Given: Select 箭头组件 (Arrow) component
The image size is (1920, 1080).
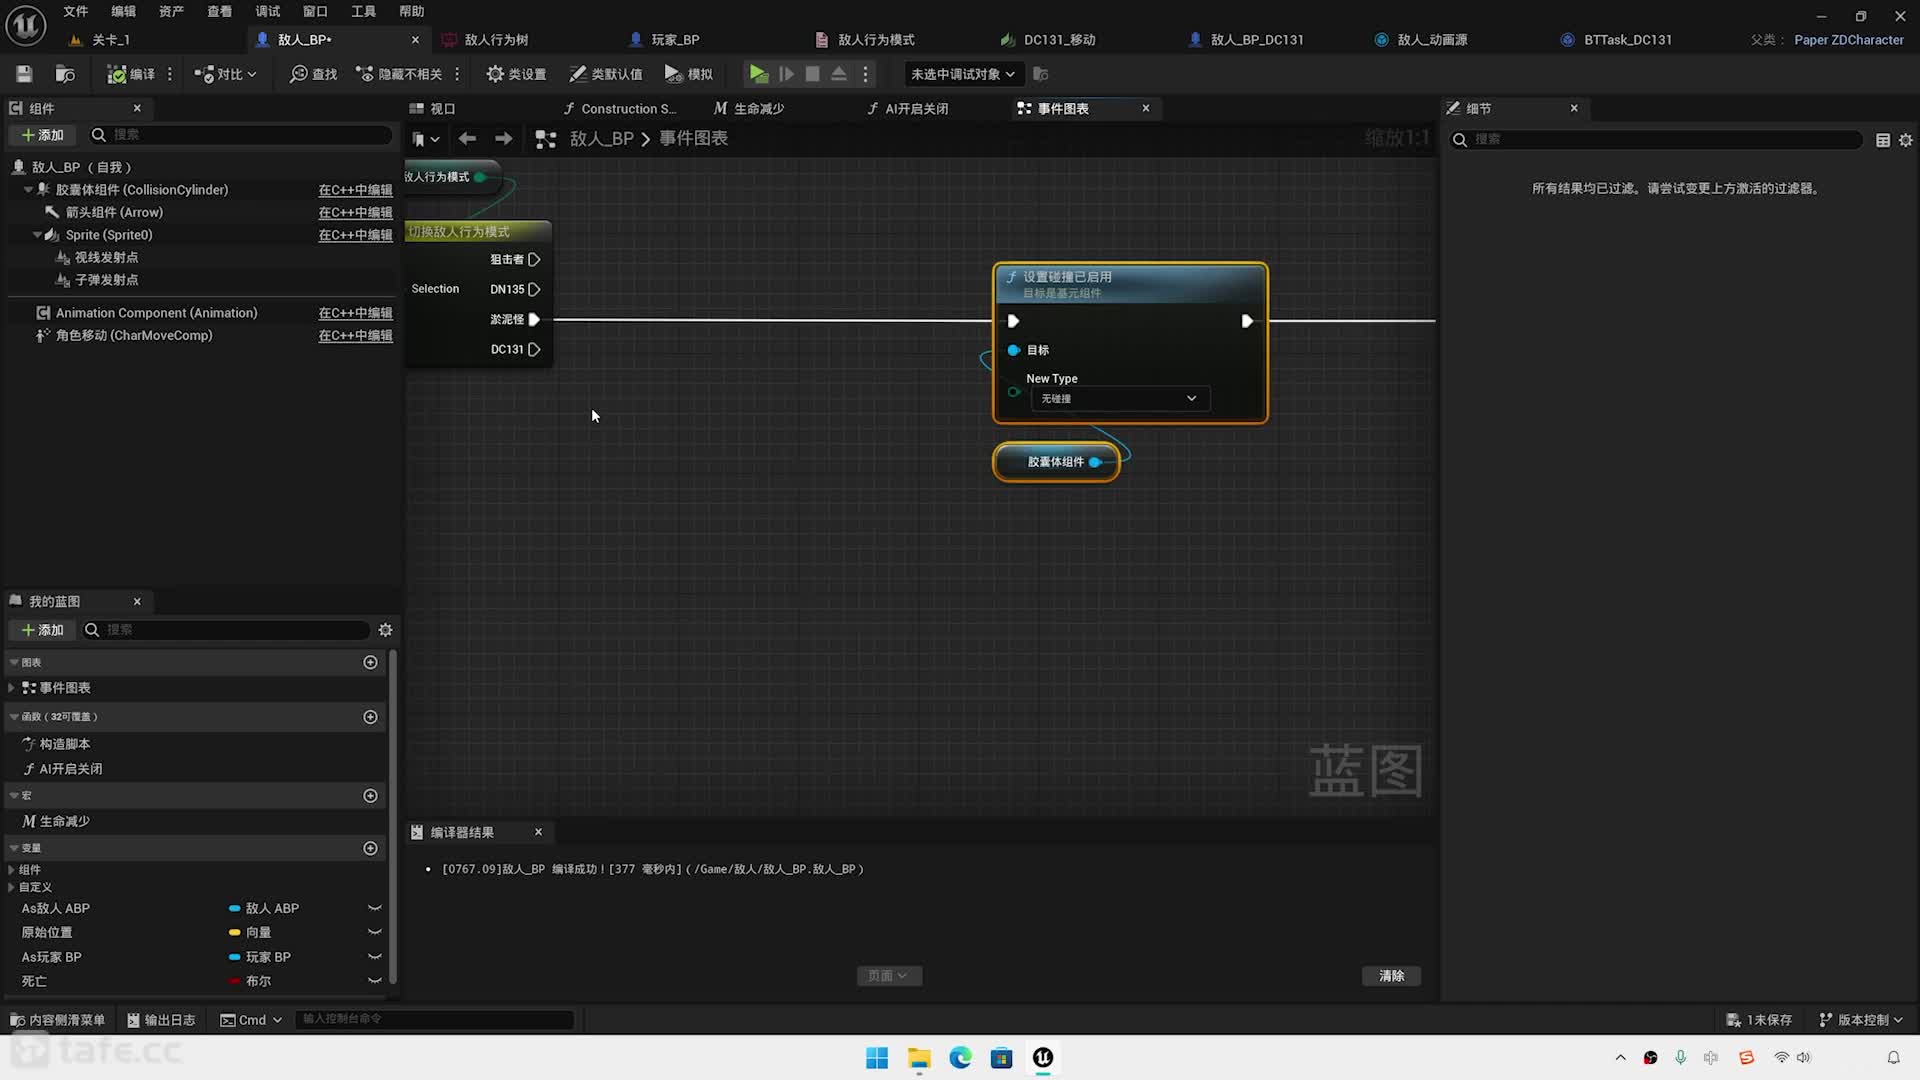Looking at the screenshot, I should click(x=114, y=213).
